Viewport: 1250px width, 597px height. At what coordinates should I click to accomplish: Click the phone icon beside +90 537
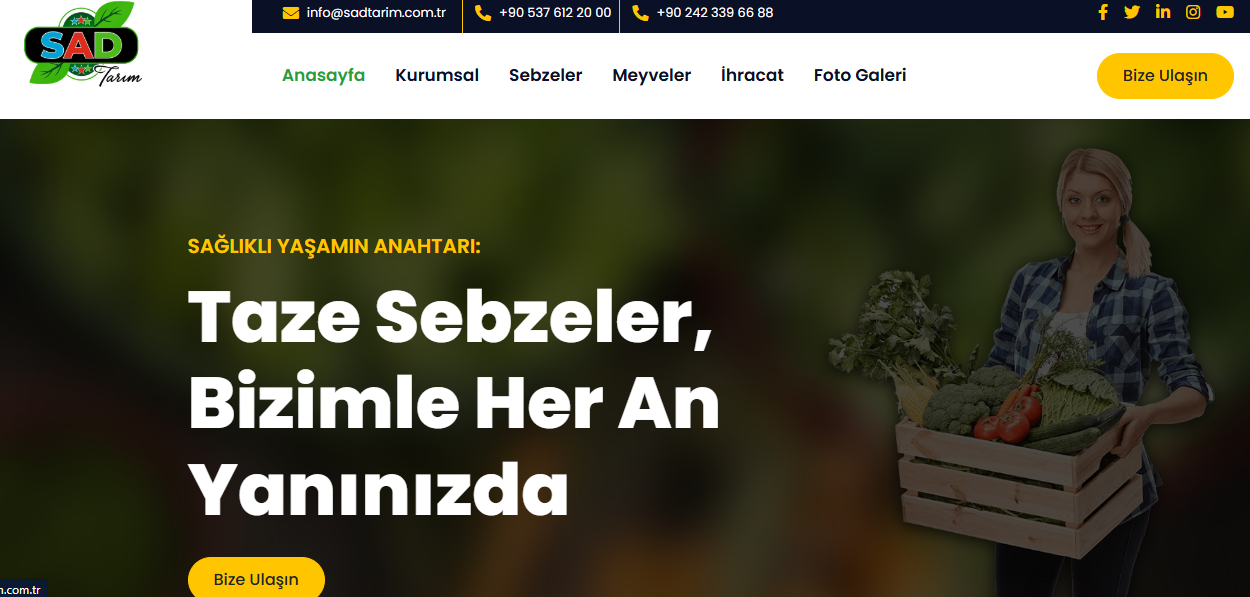click(483, 13)
